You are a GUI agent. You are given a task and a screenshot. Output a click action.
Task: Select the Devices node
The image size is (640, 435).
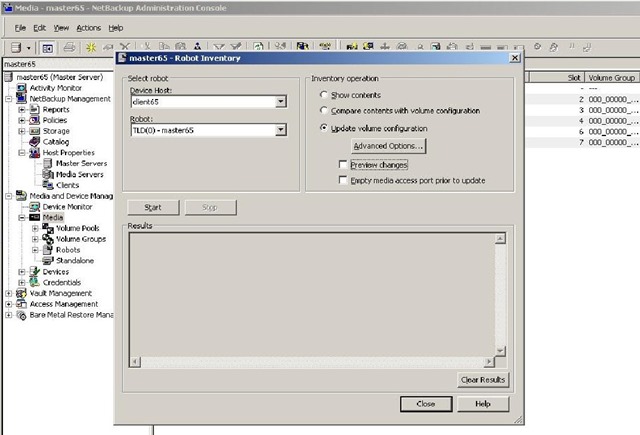tap(56, 272)
